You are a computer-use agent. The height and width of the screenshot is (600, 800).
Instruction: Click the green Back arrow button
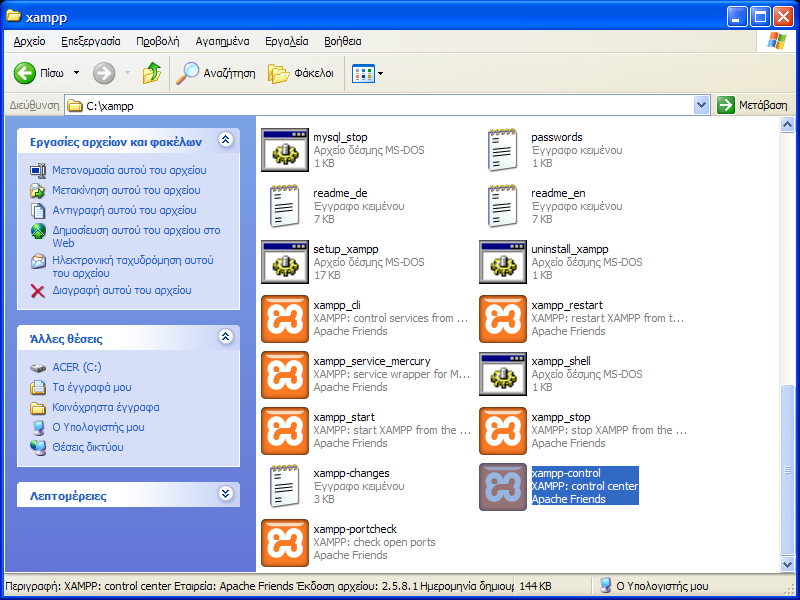point(24,73)
